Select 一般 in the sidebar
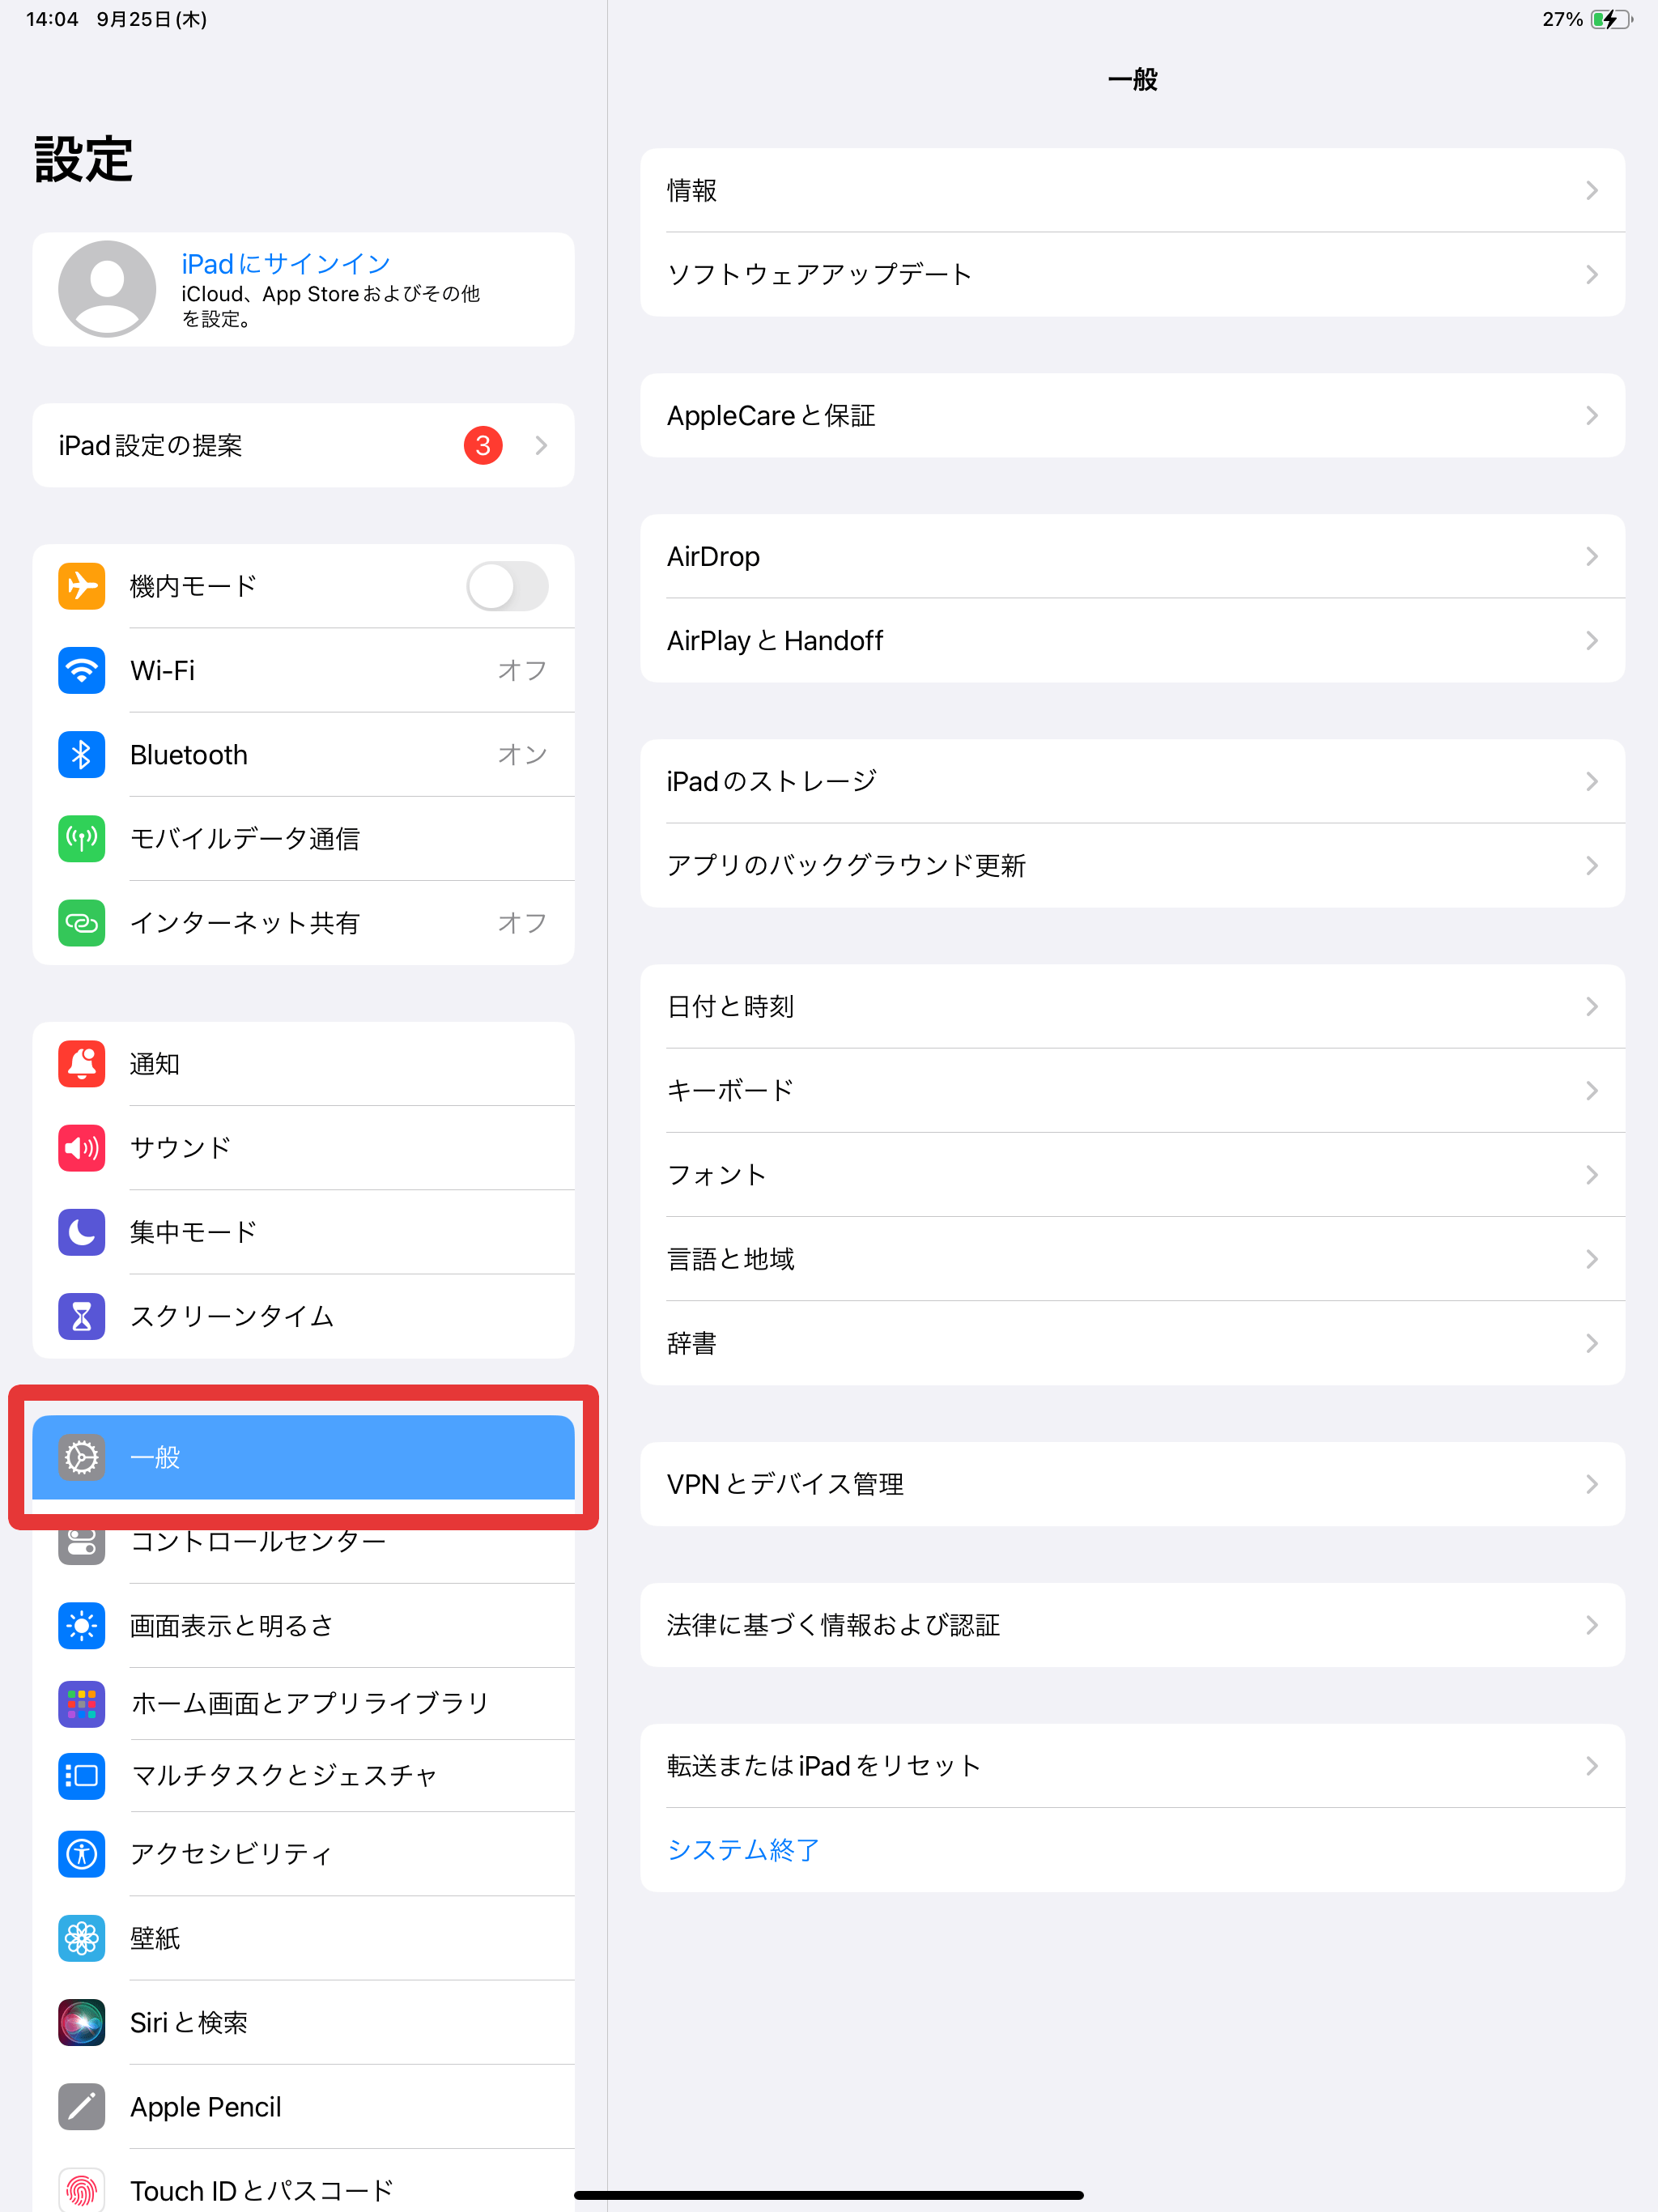The height and width of the screenshot is (2212, 1658). pyautogui.click(x=303, y=1457)
